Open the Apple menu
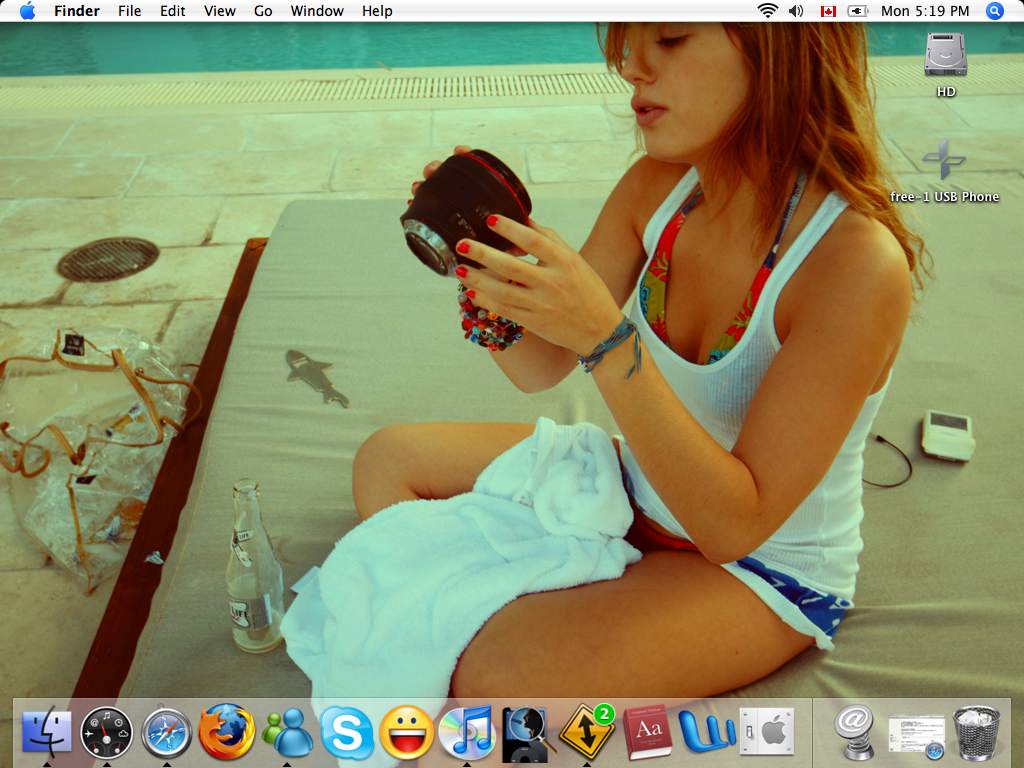 27,11
